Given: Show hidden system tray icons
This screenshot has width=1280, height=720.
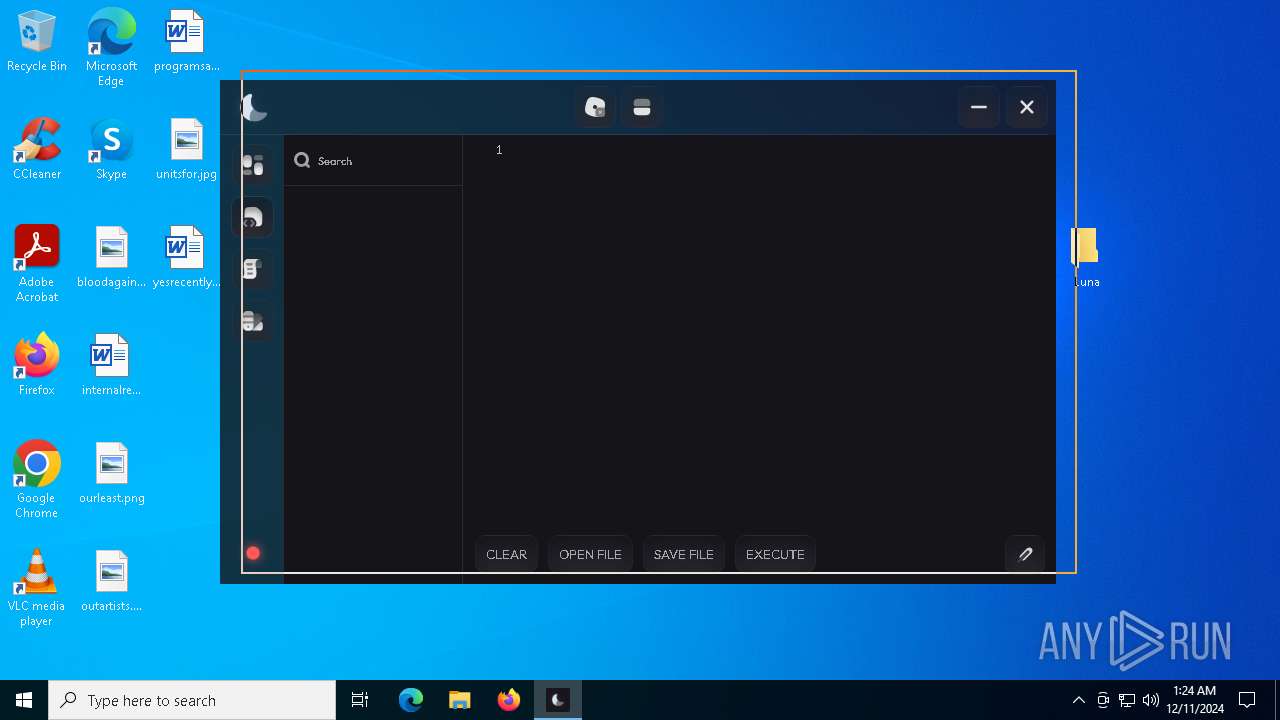Looking at the screenshot, I should tap(1079, 700).
